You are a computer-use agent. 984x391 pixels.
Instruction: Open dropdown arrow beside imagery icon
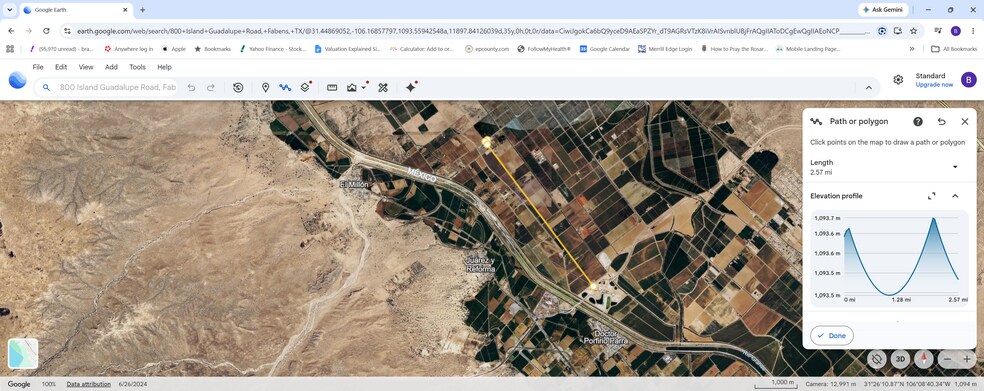(364, 88)
